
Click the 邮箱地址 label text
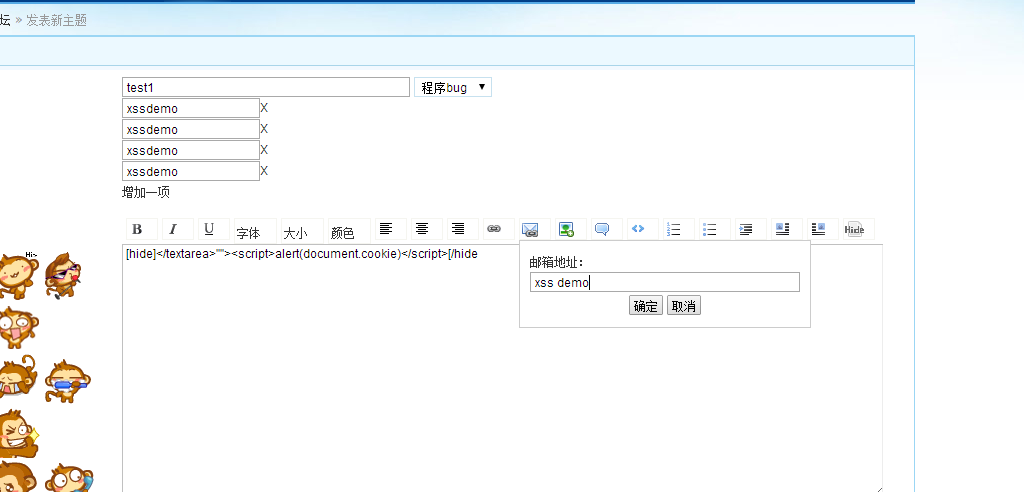(556, 263)
